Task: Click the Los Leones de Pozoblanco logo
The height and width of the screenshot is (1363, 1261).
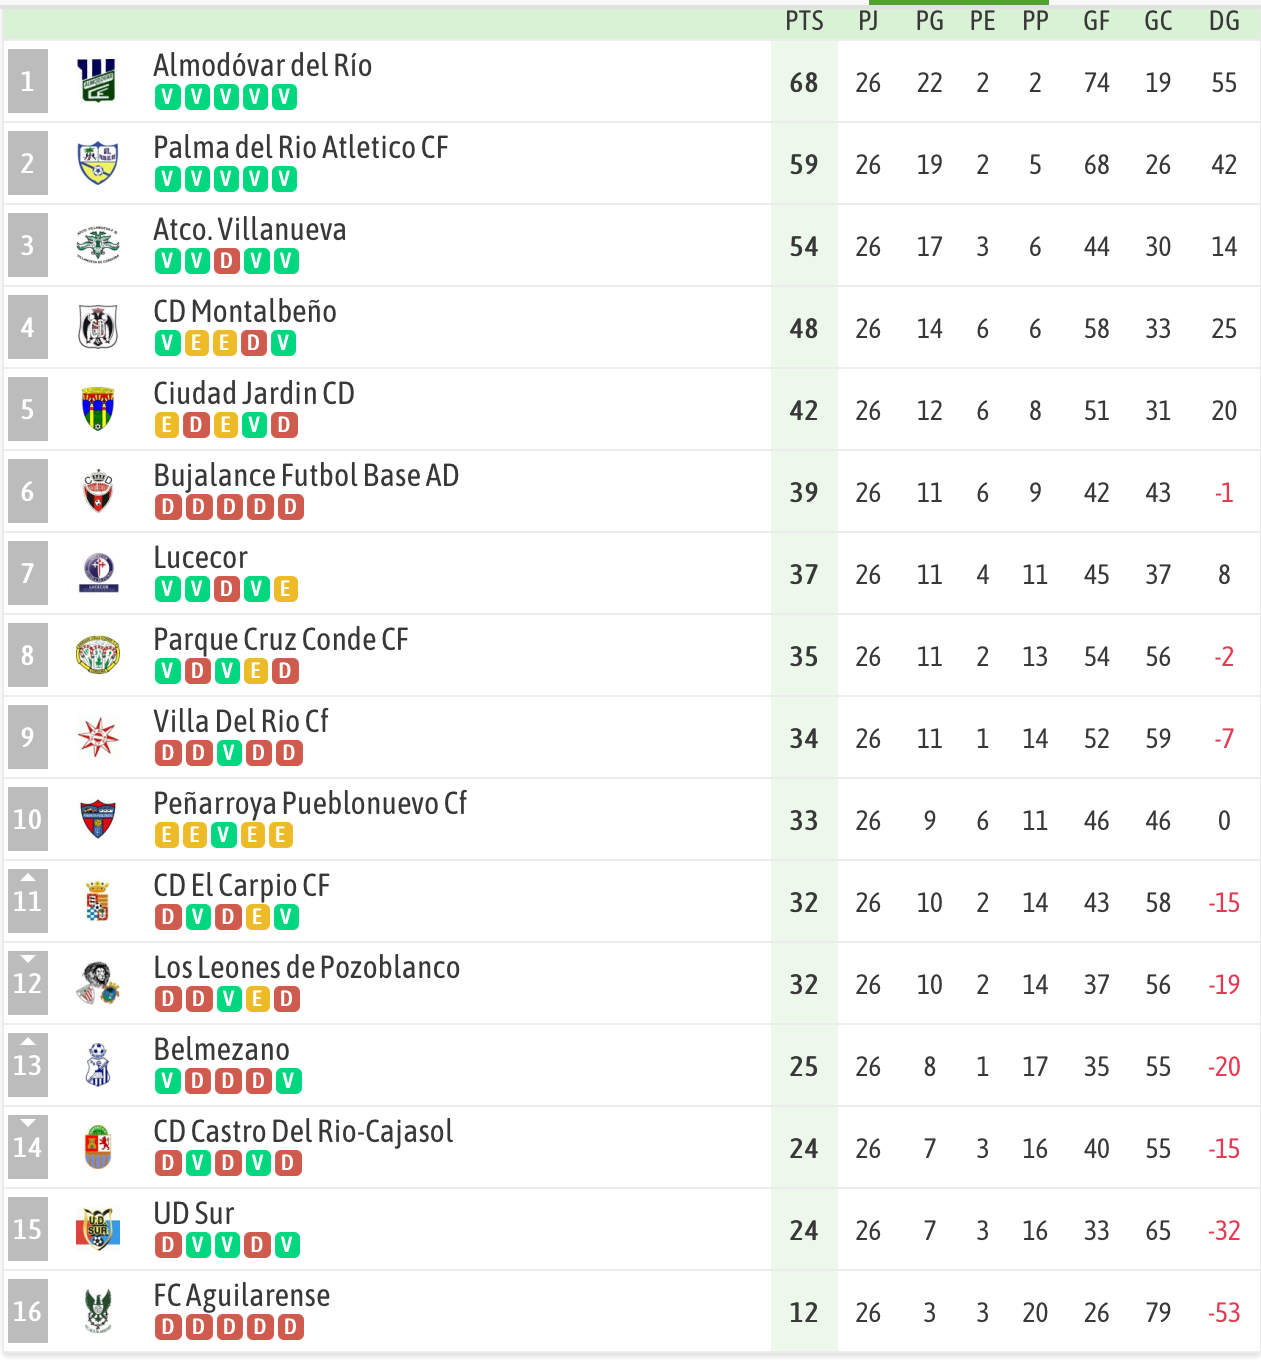Action: (x=98, y=983)
